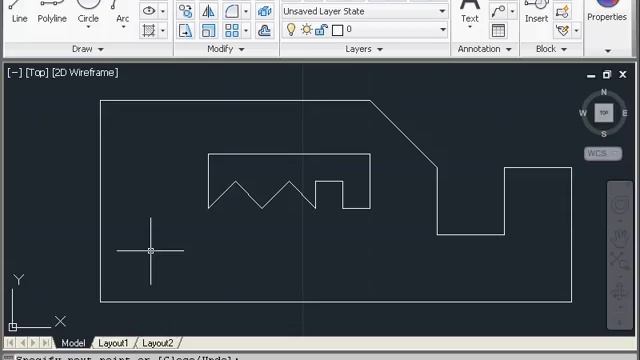
Task: Open the Ellipse flyout arrow
Action: pyautogui.click(x=162, y=11)
